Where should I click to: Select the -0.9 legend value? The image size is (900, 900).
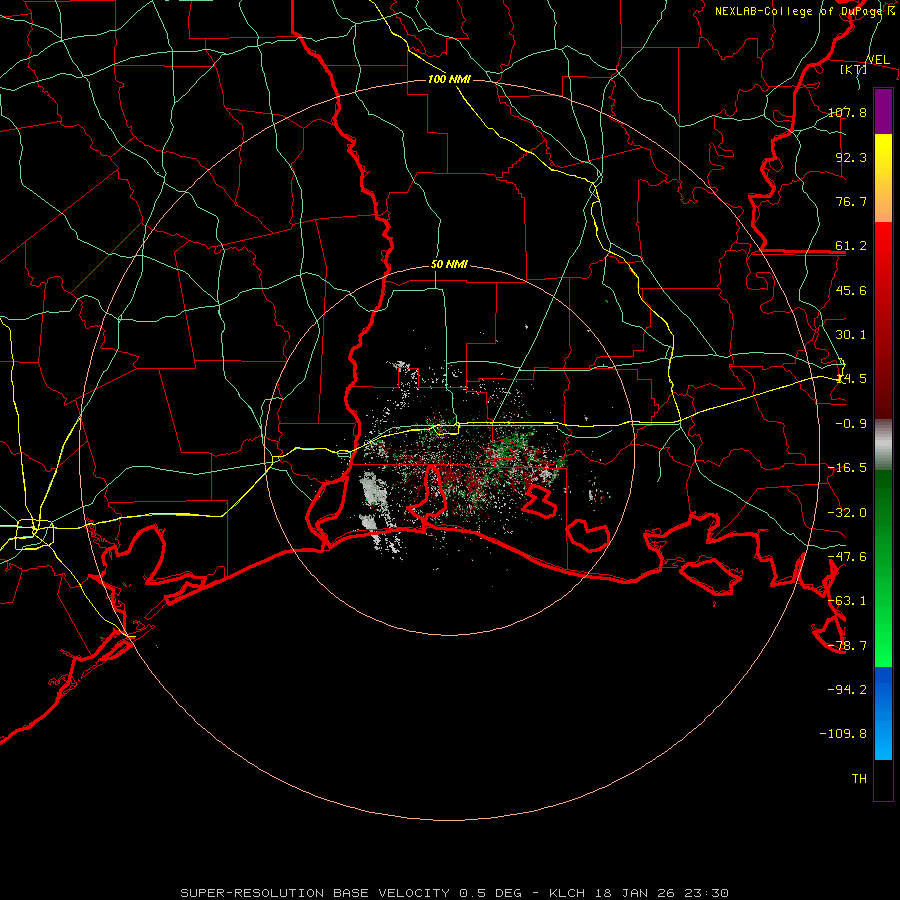(851, 424)
